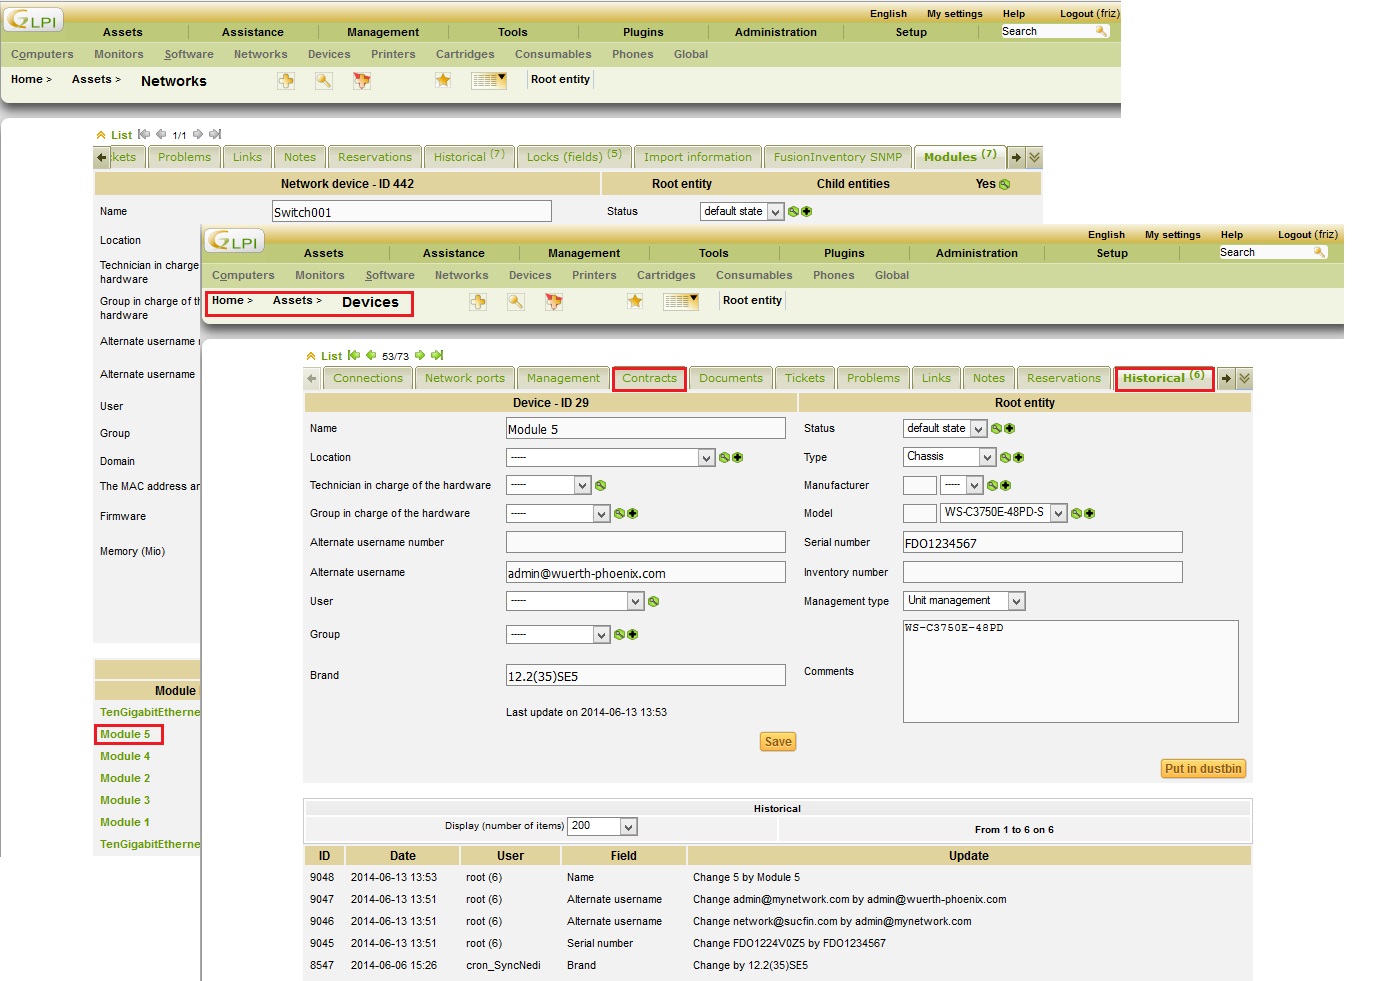Open the Module 4 link in module list
The image size is (1393, 981).
125,756
